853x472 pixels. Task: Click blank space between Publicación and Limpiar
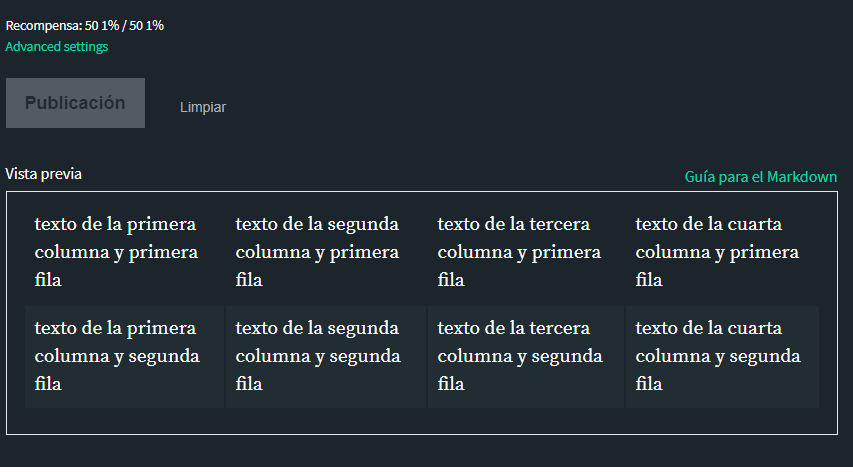162,103
